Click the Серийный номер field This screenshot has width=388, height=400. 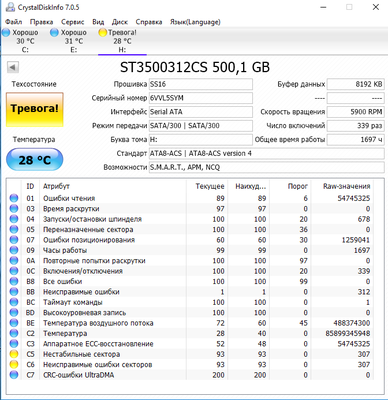(x=201, y=98)
